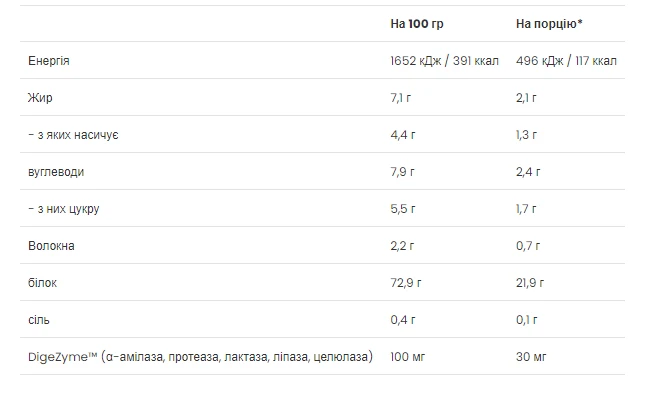This screenshot has height=400, width=654.
Task: Click the 'На 100 гр' column header
Action: (417, 24)
